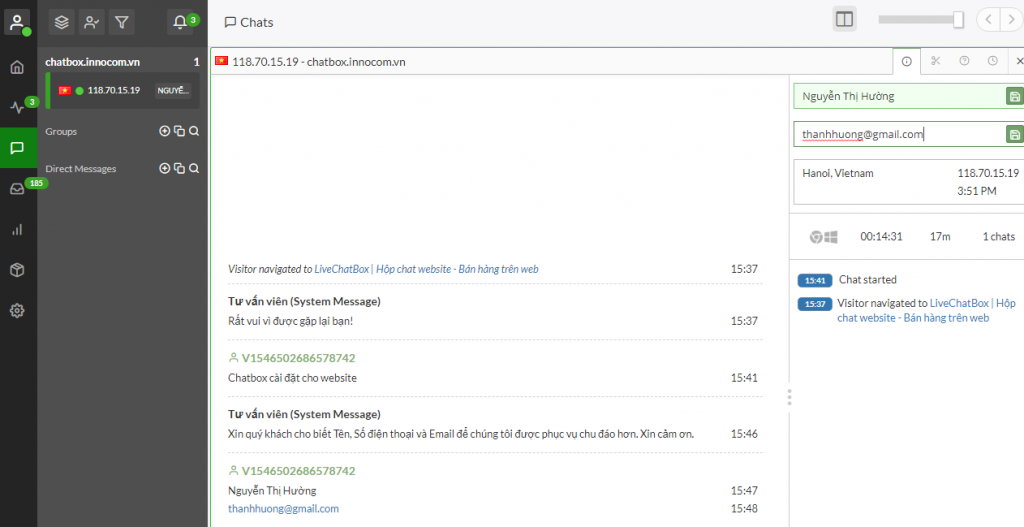1024x527 pixels.
Task: Switch to the clock history tab
Action: tap(993, 61)
